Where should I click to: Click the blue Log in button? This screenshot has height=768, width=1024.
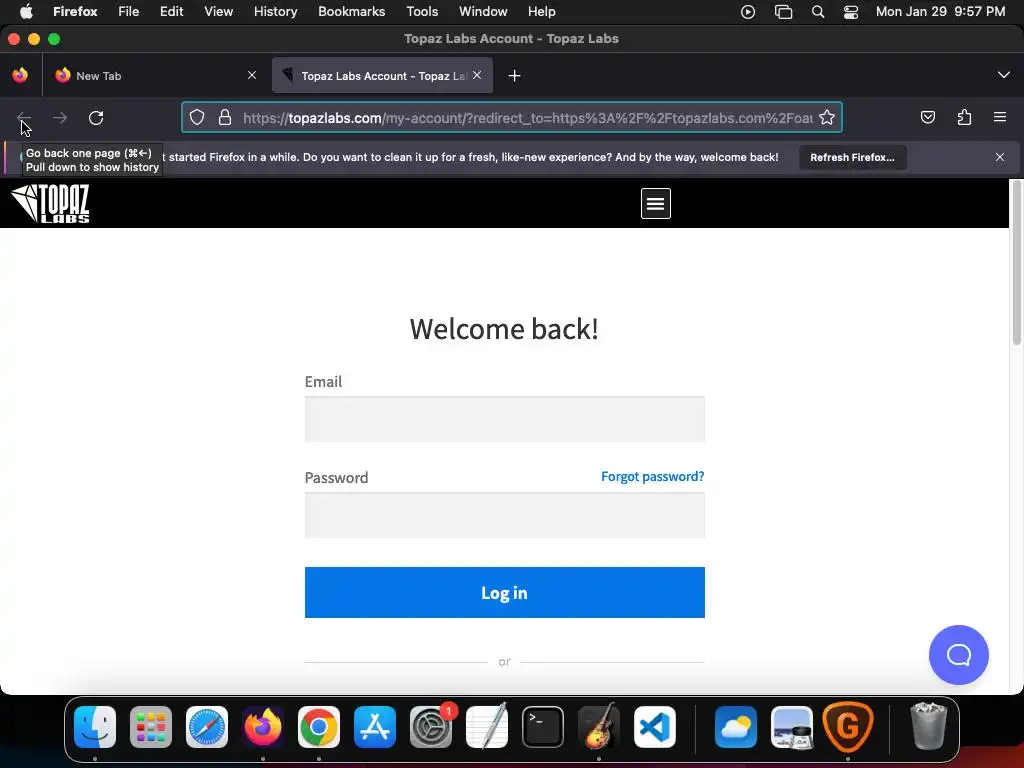504,592
